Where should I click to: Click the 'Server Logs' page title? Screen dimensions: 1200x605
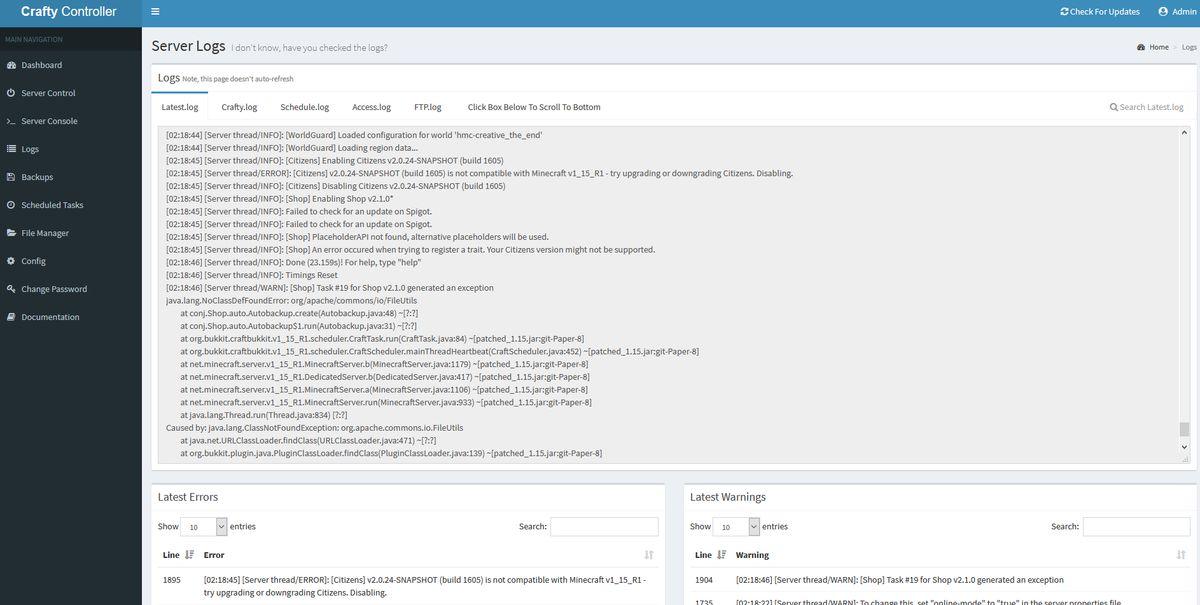189,46
